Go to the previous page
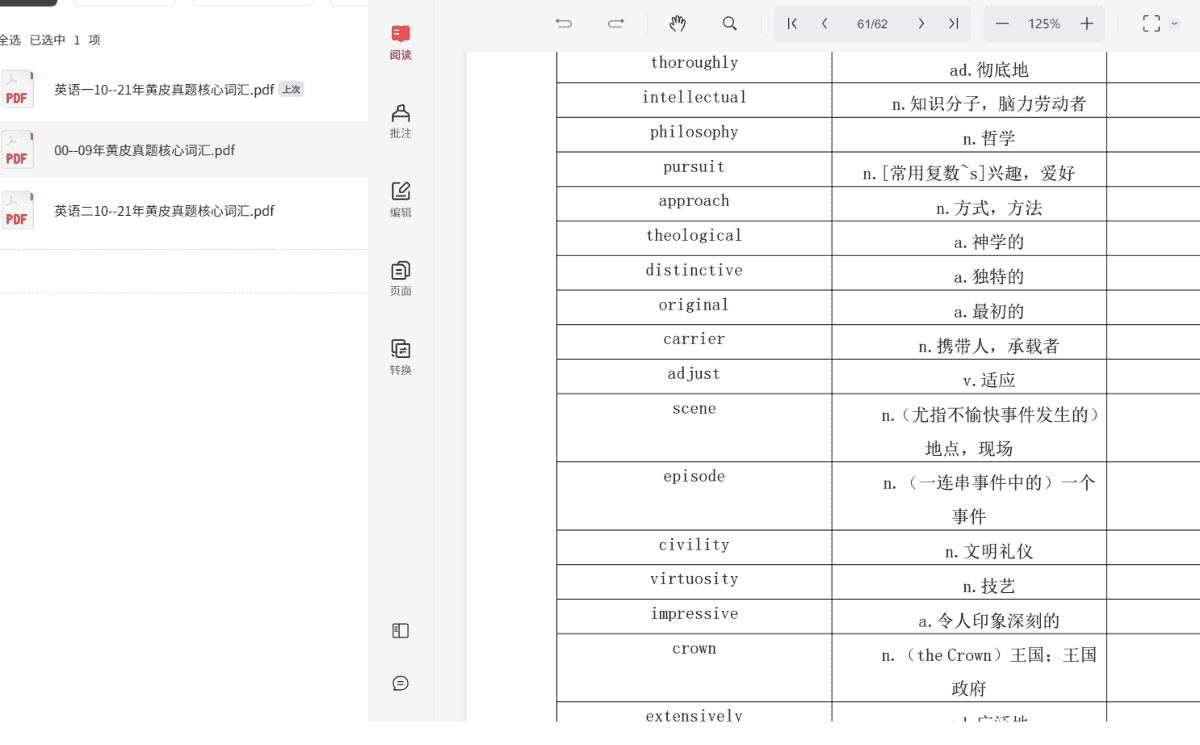This screenshot has height=745, width=1200. (x=824, y=24)
